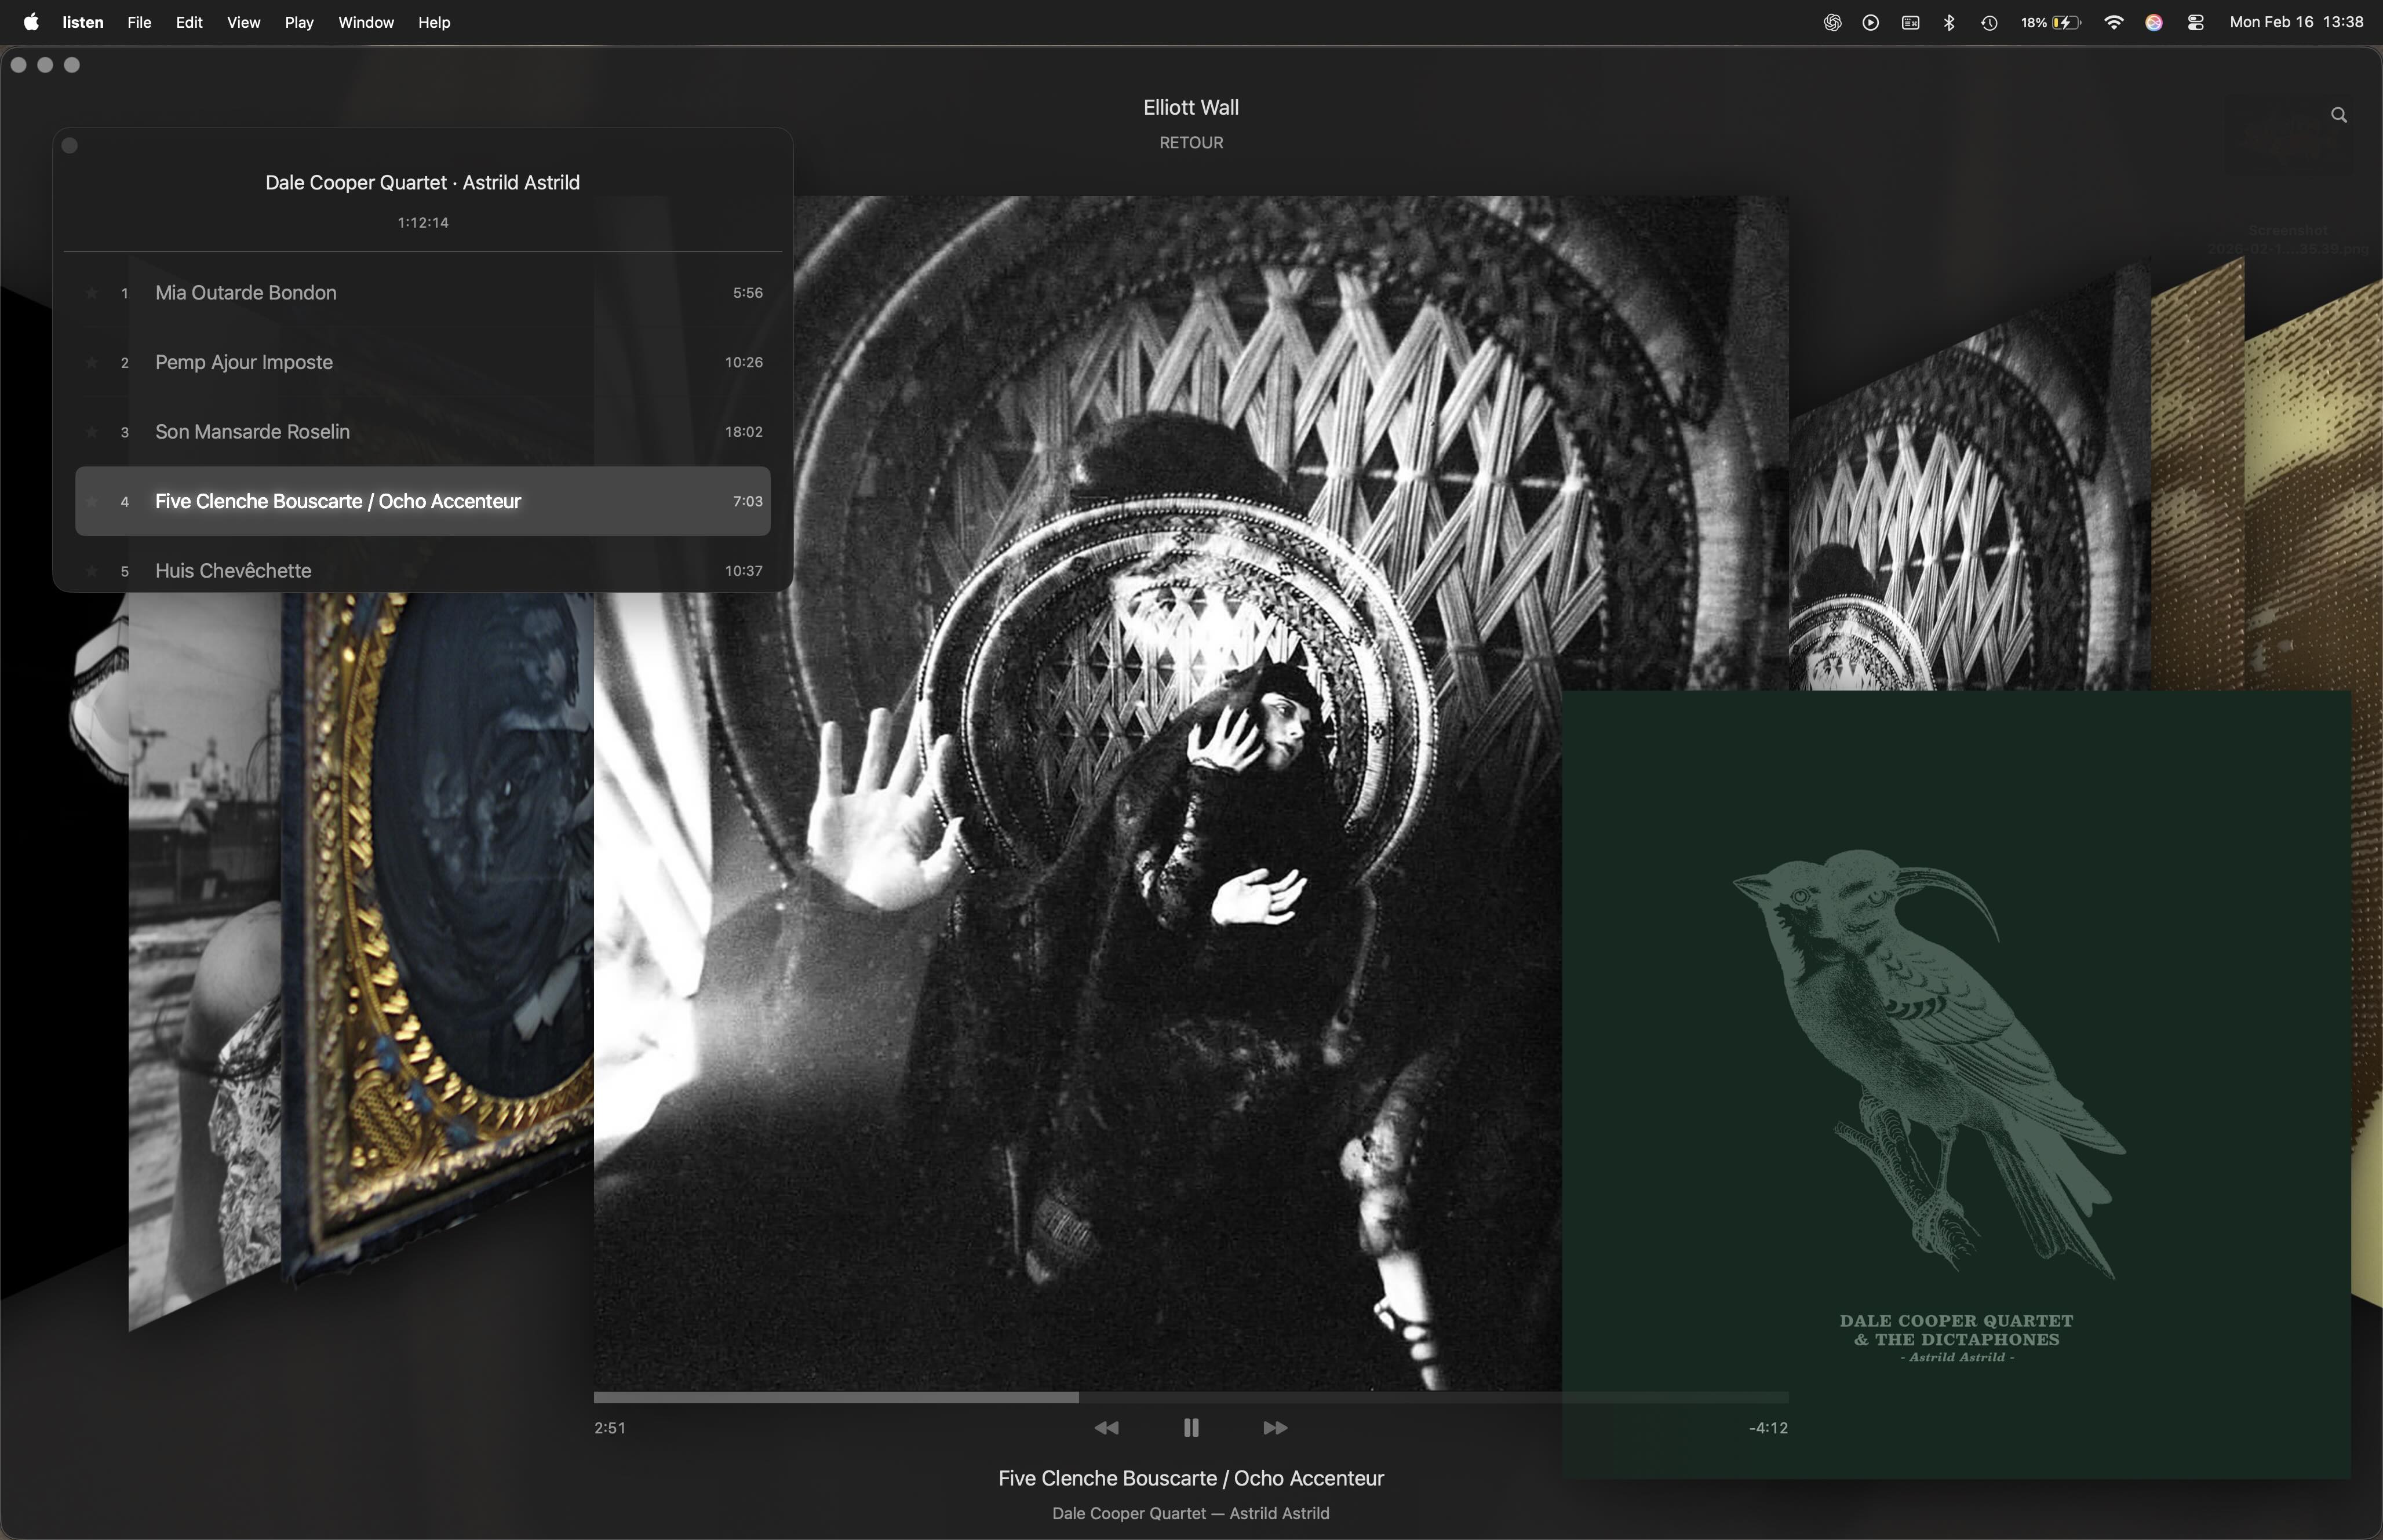
Task: Select the gold-framed portrait album cover
Action: 440,930
